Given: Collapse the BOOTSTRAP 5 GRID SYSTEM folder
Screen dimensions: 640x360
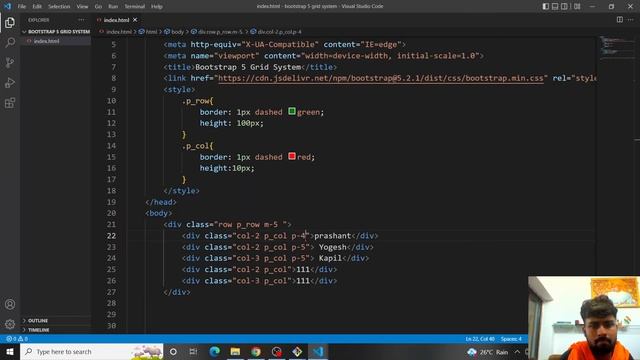Looking at the screenshot, I should (x=56, y=31).
